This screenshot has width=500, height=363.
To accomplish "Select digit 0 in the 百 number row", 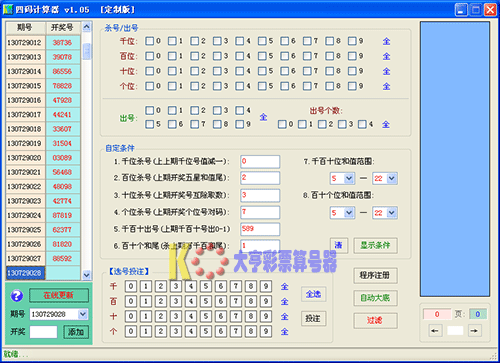I will tap(131, 301).
